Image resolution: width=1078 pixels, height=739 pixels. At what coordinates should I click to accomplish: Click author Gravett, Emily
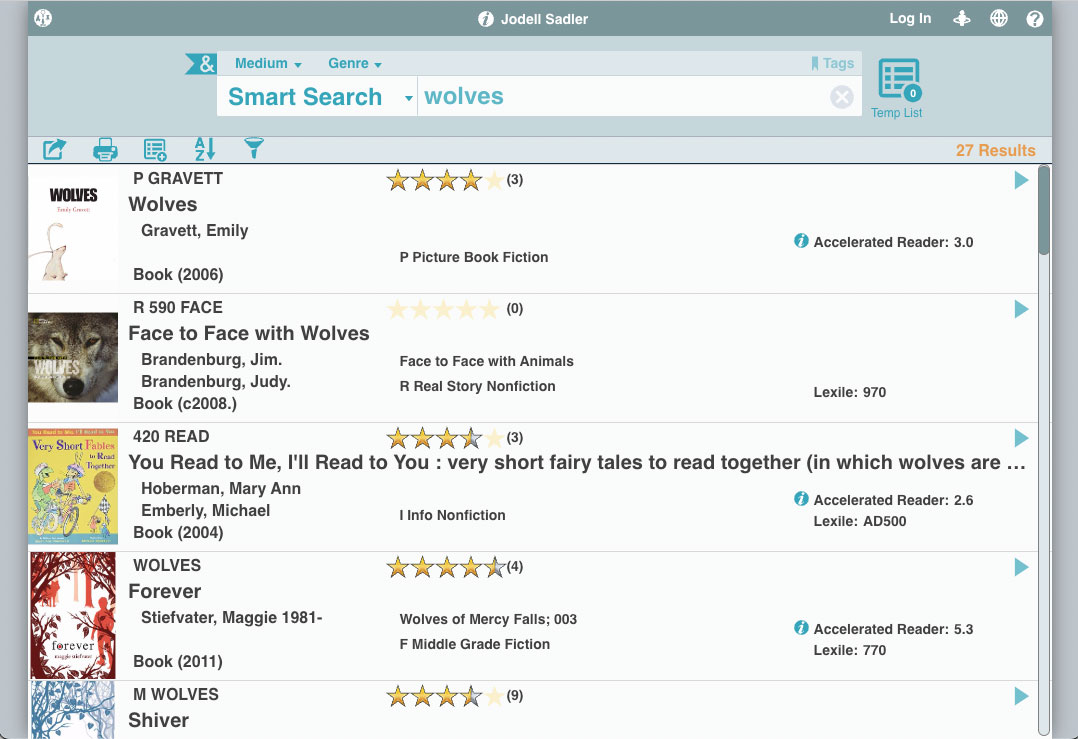[x=195, y=230]
